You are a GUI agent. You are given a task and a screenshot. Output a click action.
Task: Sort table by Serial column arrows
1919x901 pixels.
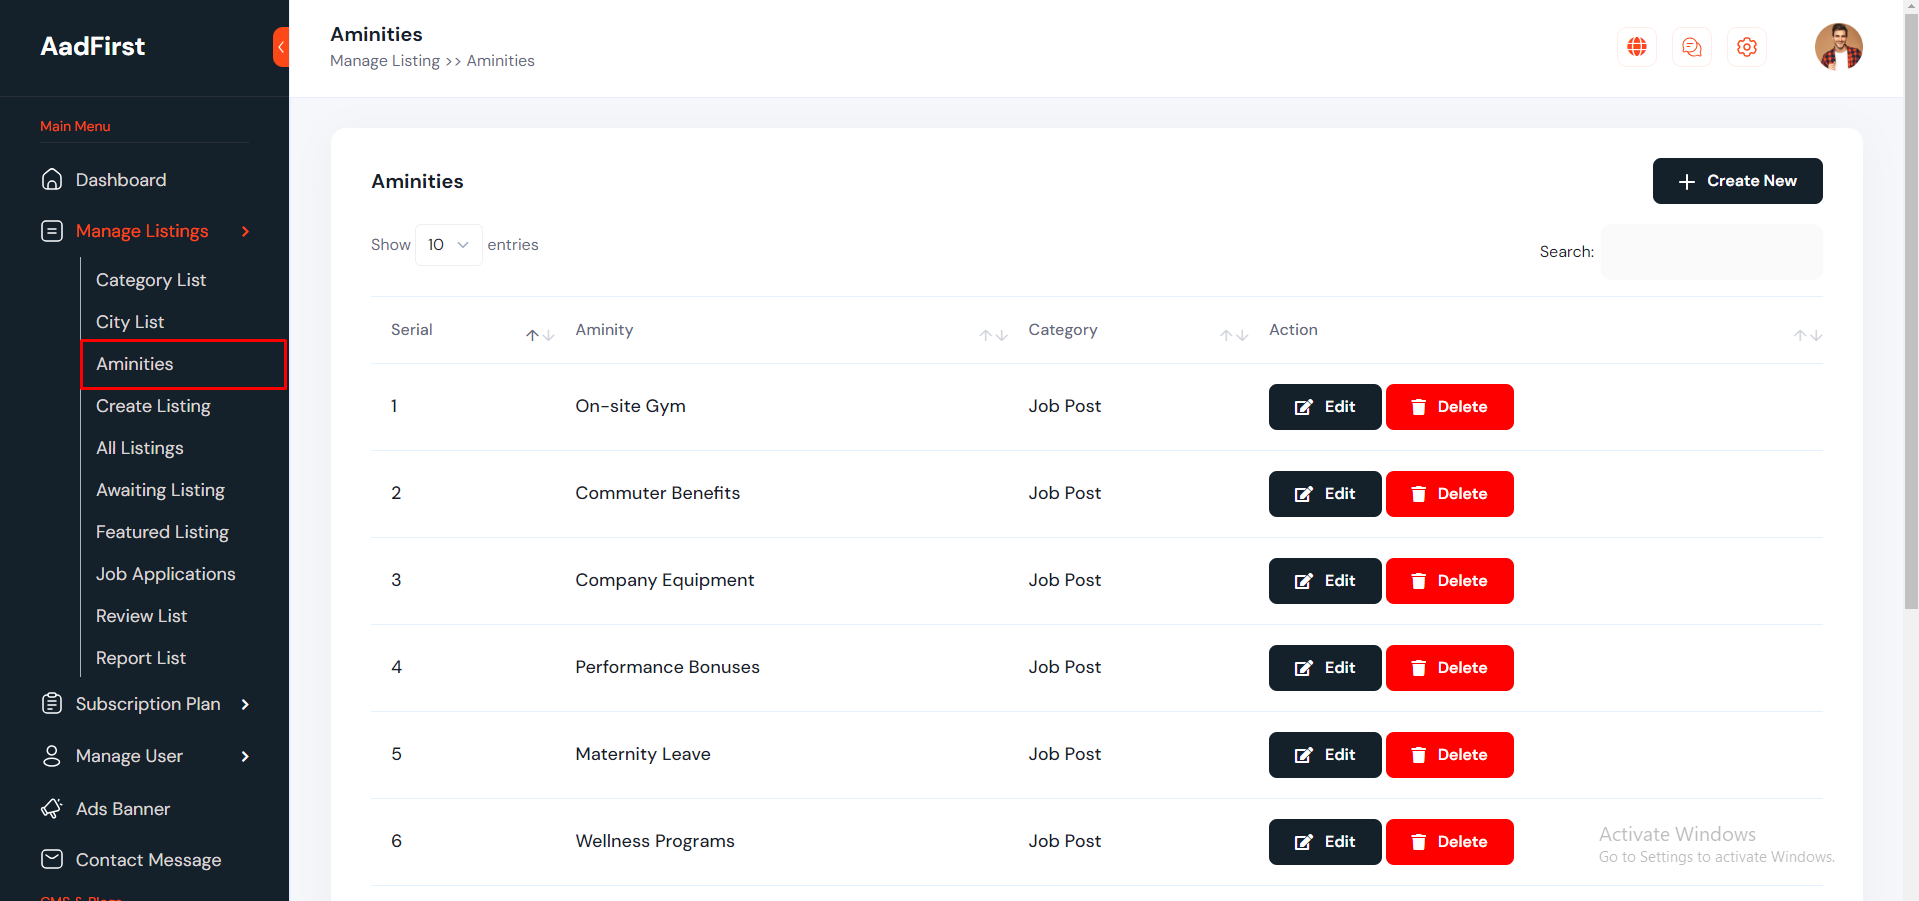pos(540,335)
